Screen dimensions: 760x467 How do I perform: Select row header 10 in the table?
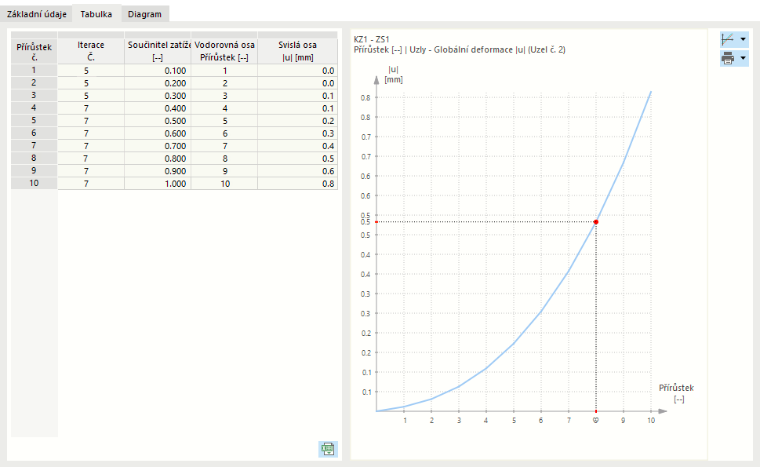(x=34, y=183)
